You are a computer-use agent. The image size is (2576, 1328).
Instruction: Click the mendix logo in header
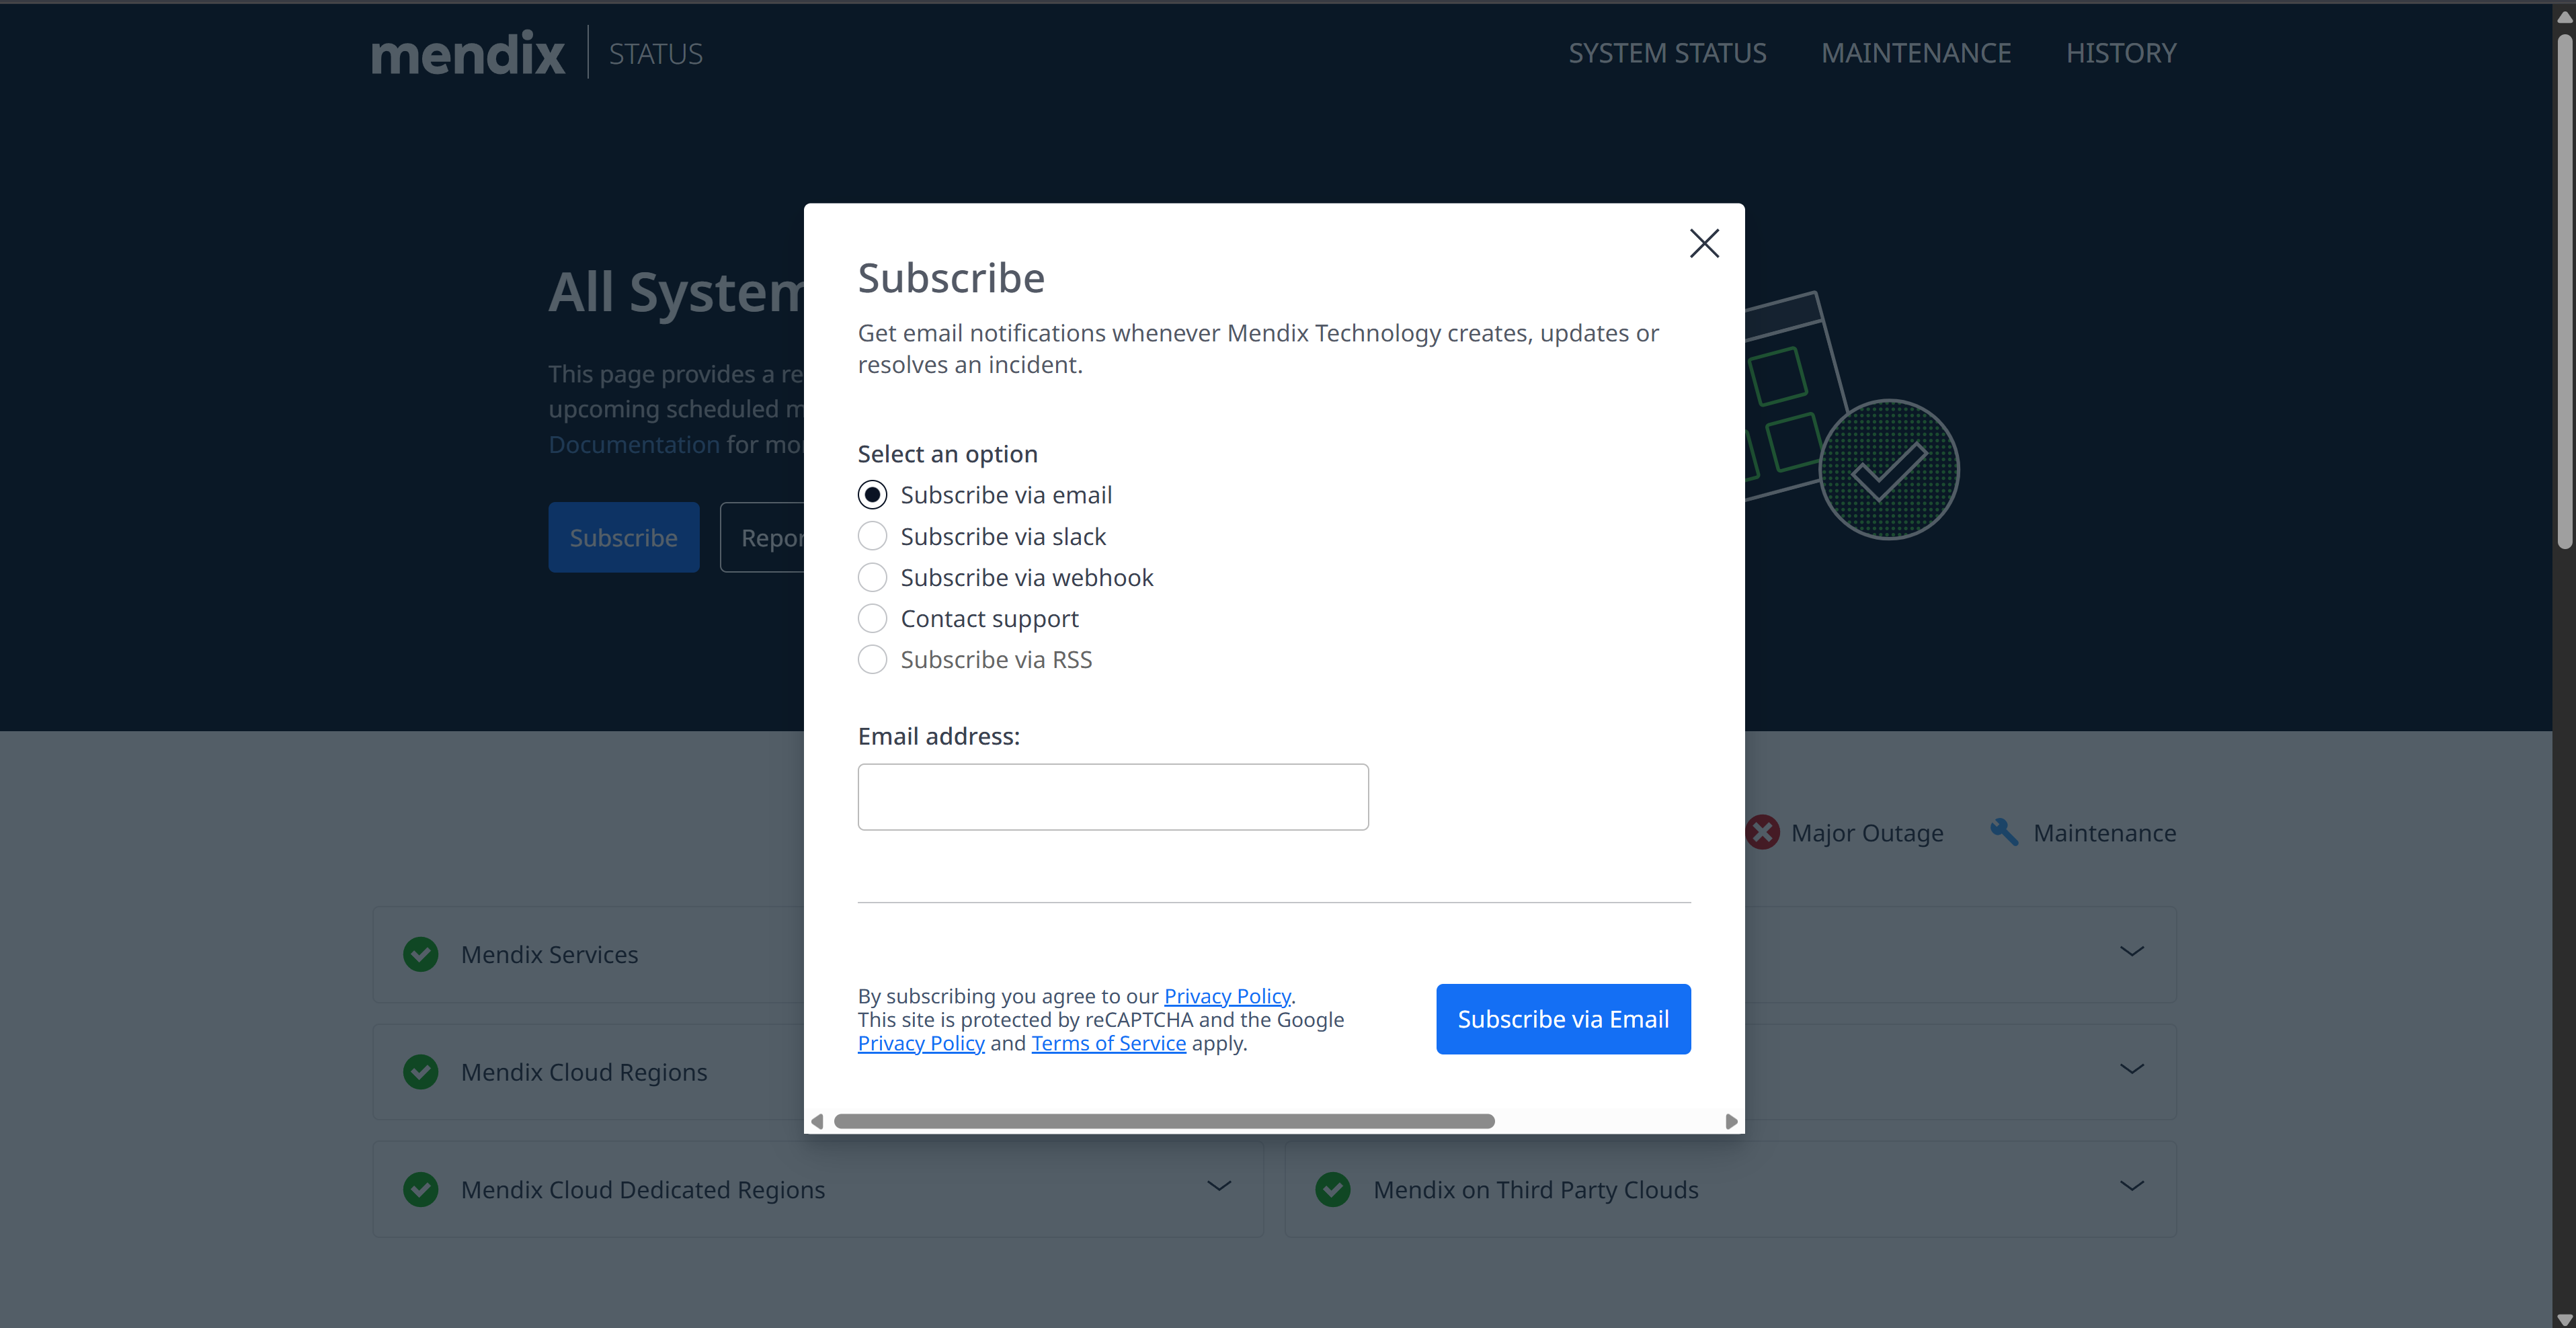pyautogui.click(x=468, y=53)
